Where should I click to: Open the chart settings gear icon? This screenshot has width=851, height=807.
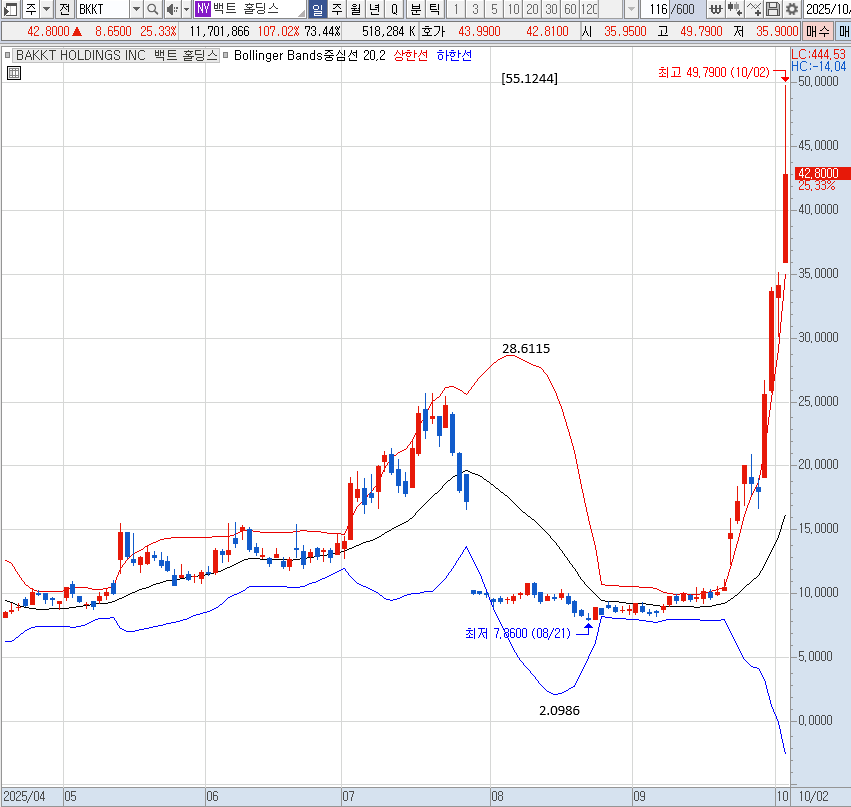pos(792,9)
